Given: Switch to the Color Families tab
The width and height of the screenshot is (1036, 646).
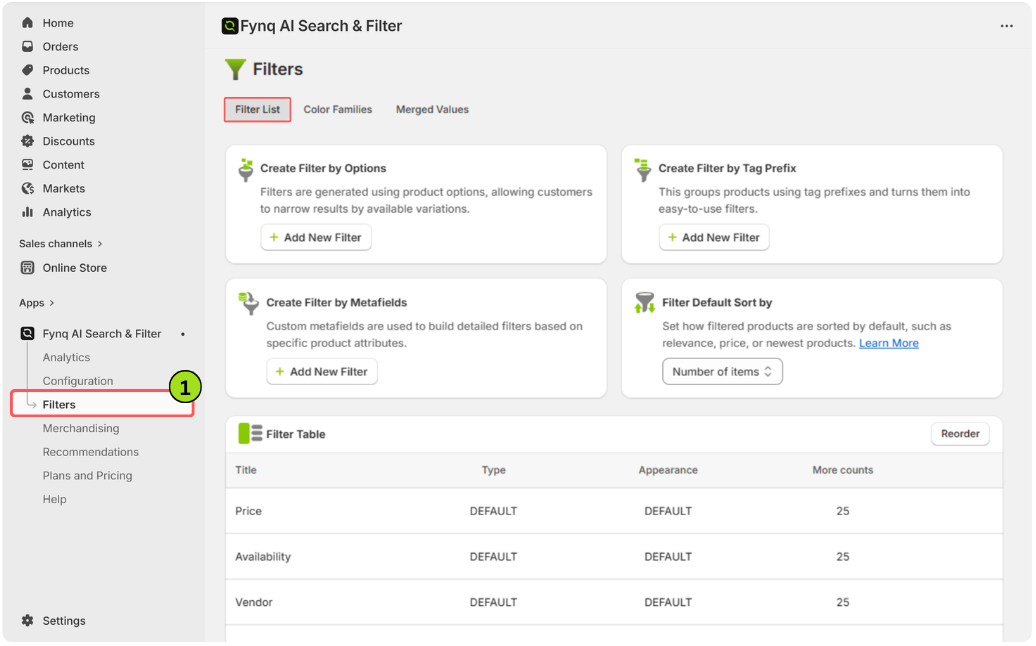Looking at the screenshot, I should 338,110.
